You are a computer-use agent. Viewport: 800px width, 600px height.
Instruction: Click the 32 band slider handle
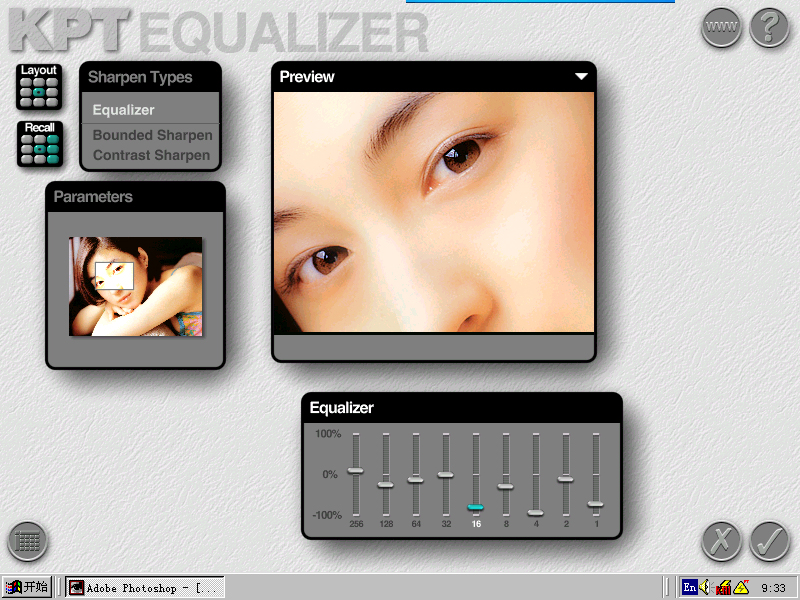[x=445, y=474]
